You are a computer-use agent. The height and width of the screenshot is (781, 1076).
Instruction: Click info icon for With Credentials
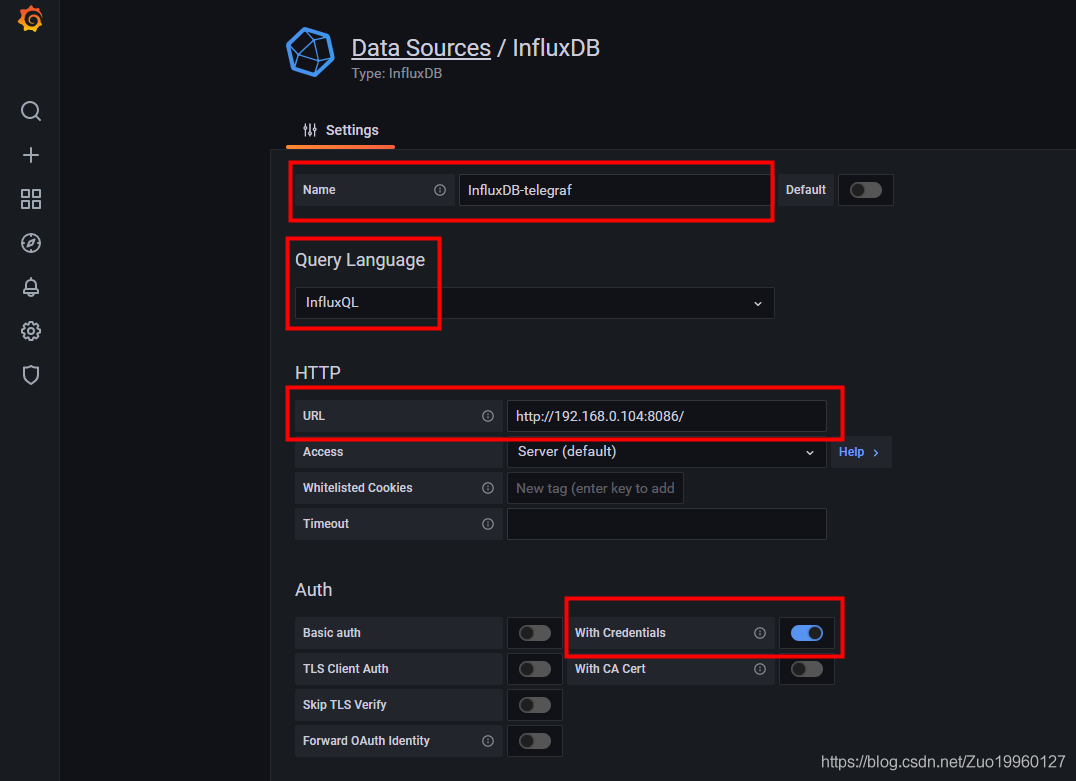(760, 633)
